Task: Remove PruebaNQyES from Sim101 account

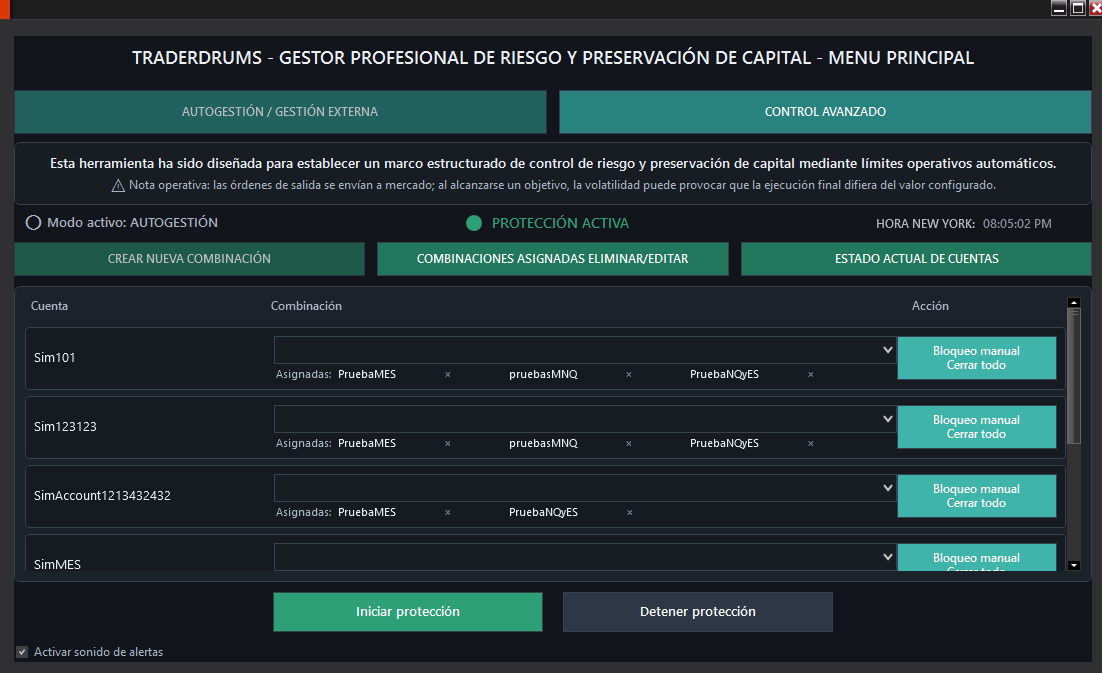Action: [x=810, y=375]
